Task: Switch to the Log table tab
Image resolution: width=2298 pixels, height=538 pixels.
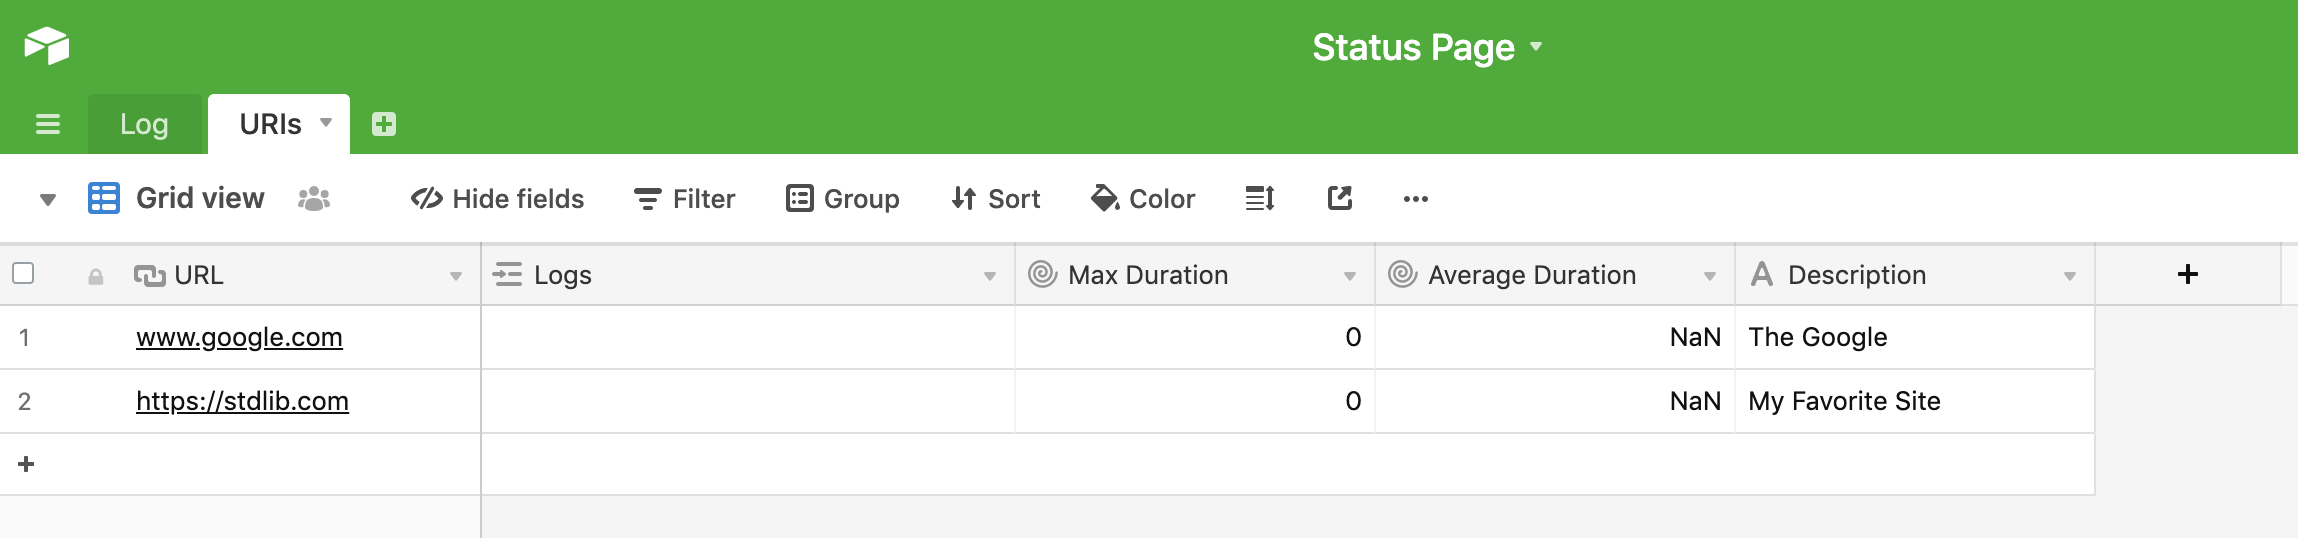Action: [x=144, y=124]
